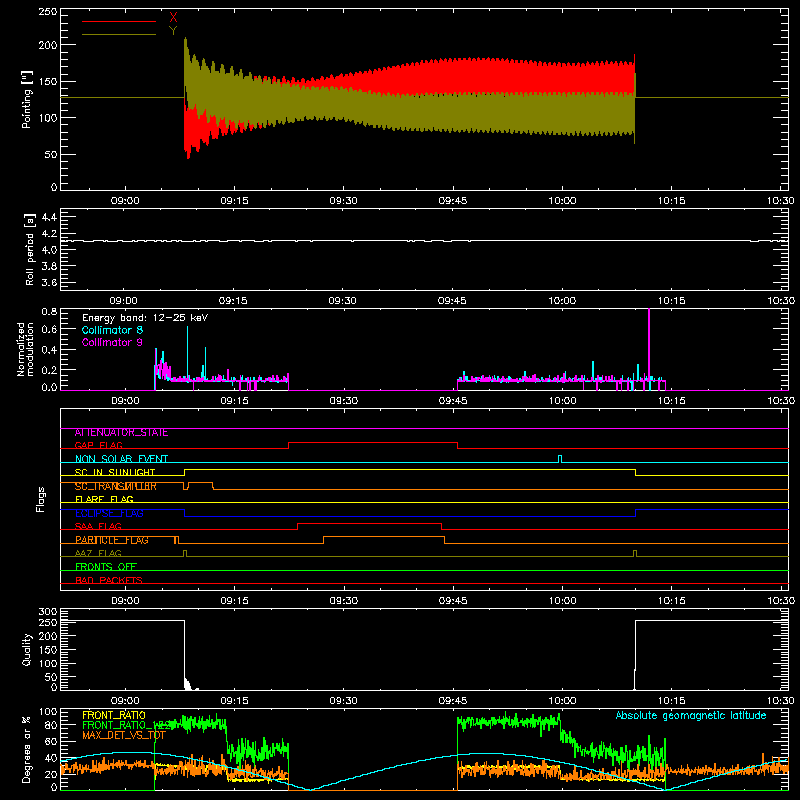Click the 'Flags' vertical axis label
The width and height of the screenshot is (800, 800).
pyautogui.click(x=41, y=499)
